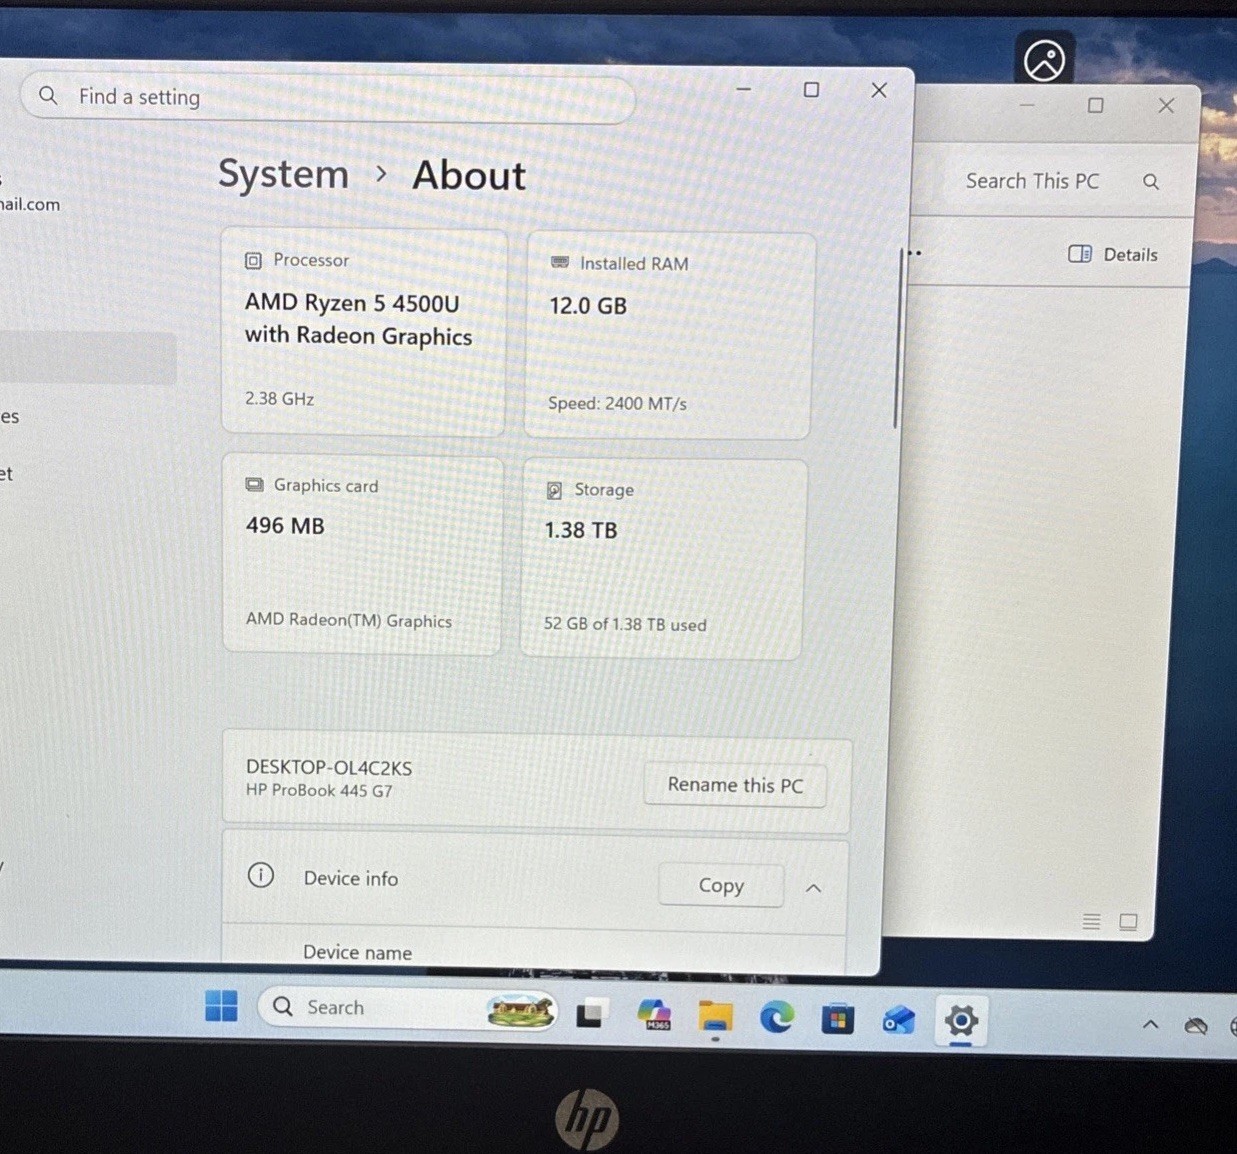Click the magnifier icon in Find a setting
The width and height of the screenshot is (1237, 1154).
point(47,95)
